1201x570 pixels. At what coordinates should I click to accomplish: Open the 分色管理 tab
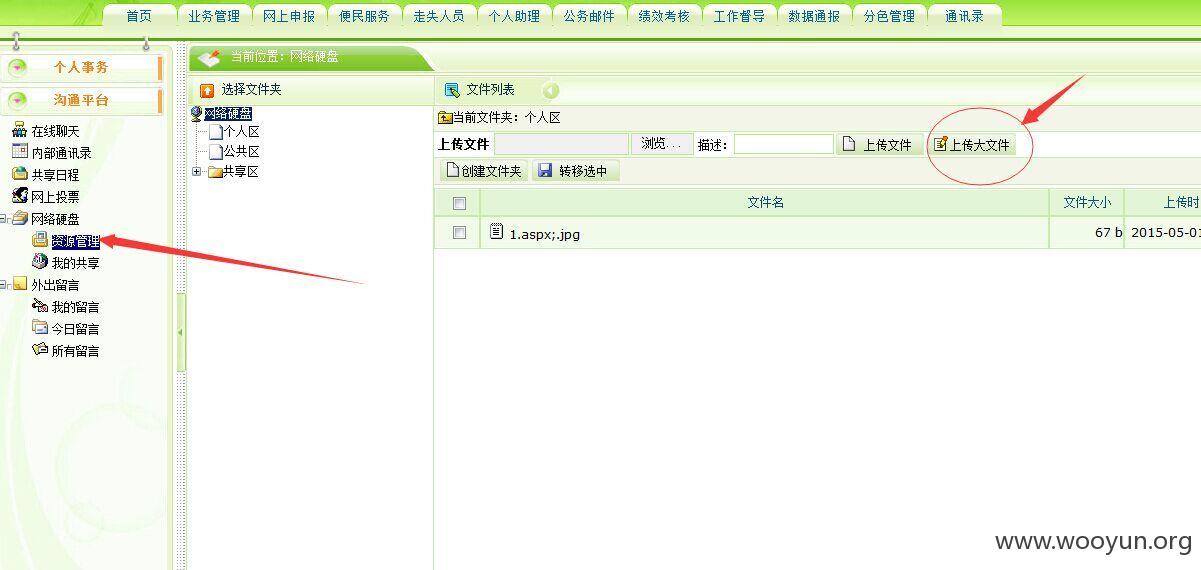coord(889,16)
